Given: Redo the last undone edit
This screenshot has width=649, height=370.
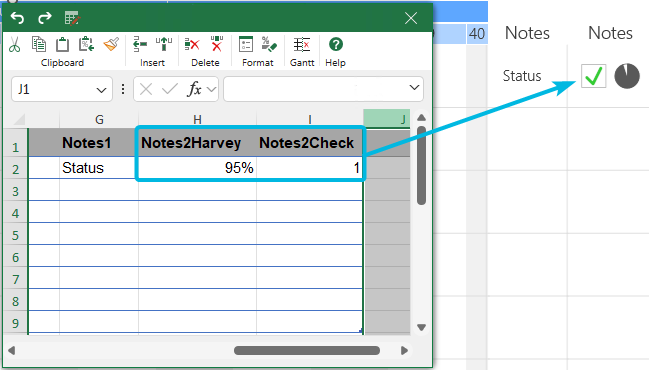Looking at the screenshot, I should [x=44, y=18].
